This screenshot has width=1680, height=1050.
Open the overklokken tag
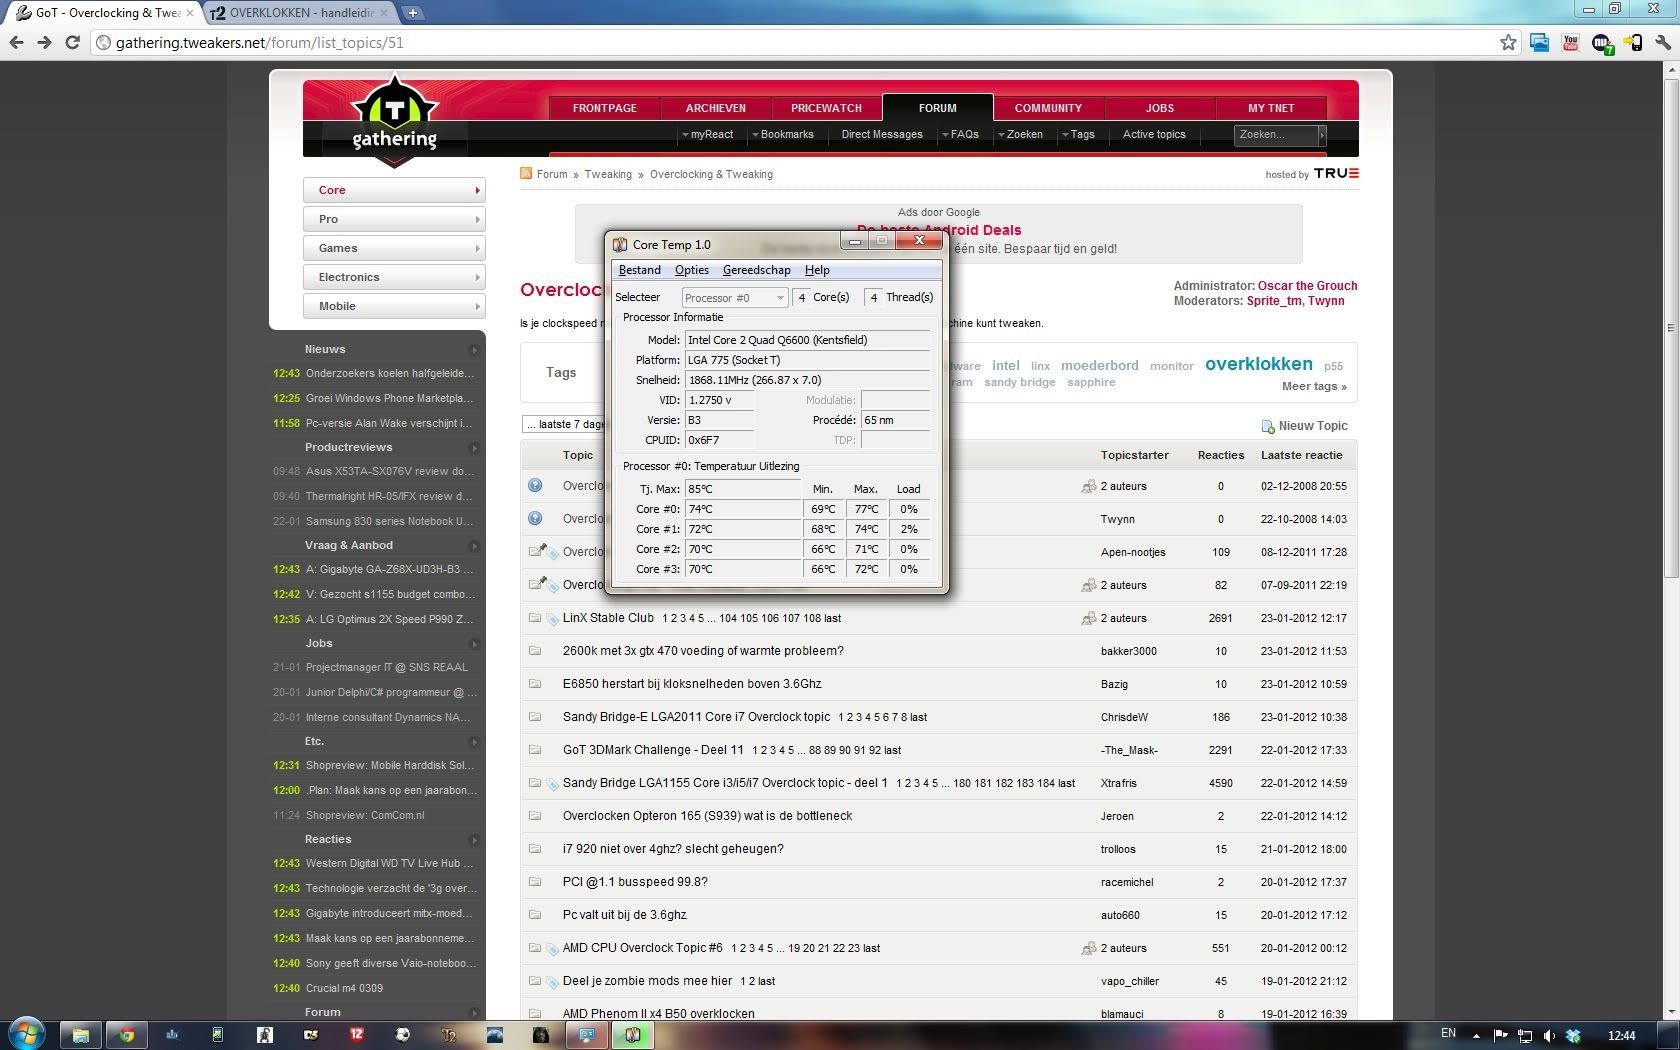[1258, 364]
